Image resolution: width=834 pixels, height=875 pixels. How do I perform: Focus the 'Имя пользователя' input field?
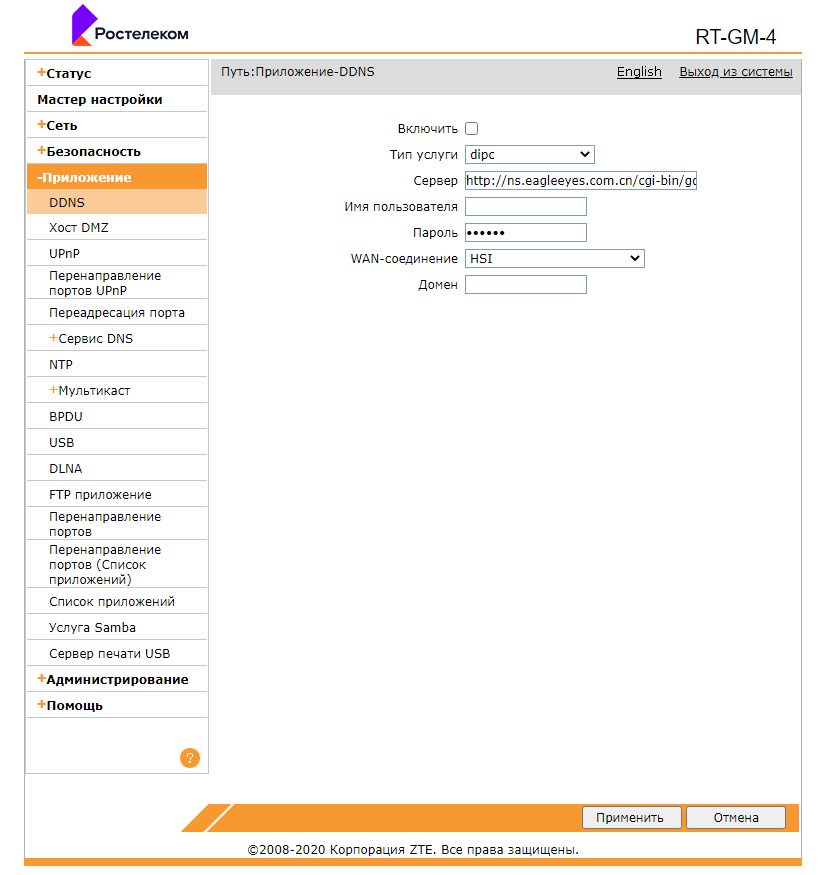(x=526, y=207)
